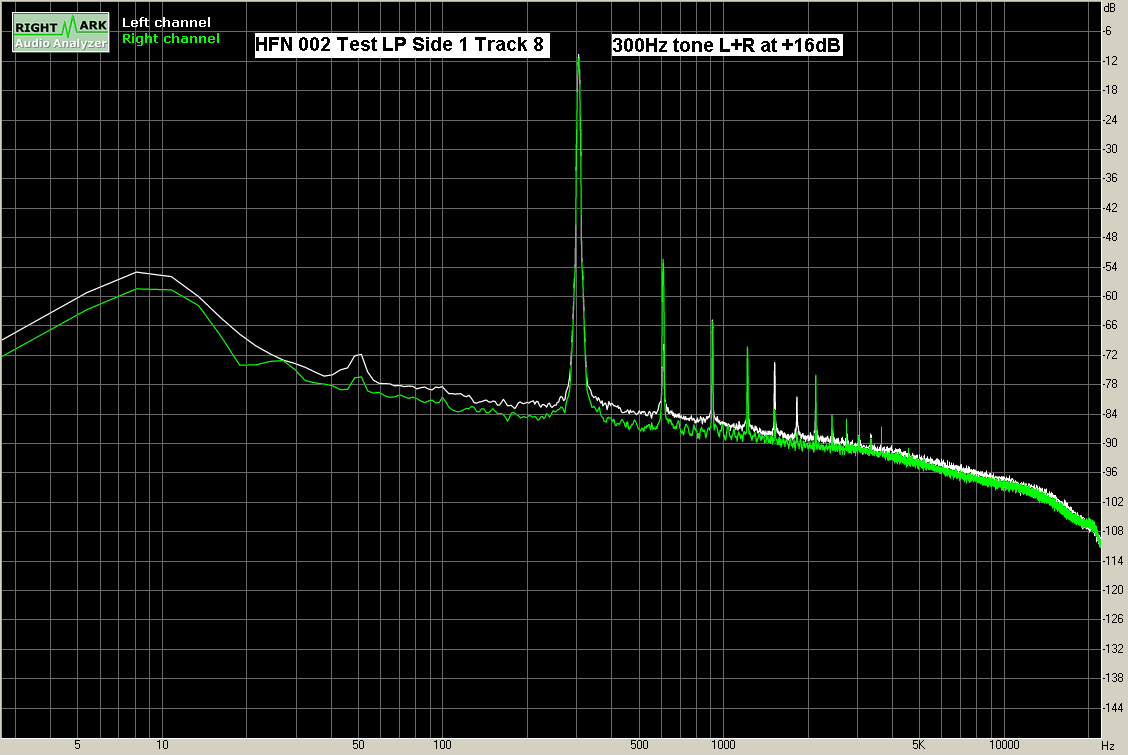Click the -78 dB axis value
Viewport: 1128px width, 755px height.
(1111, 384)
